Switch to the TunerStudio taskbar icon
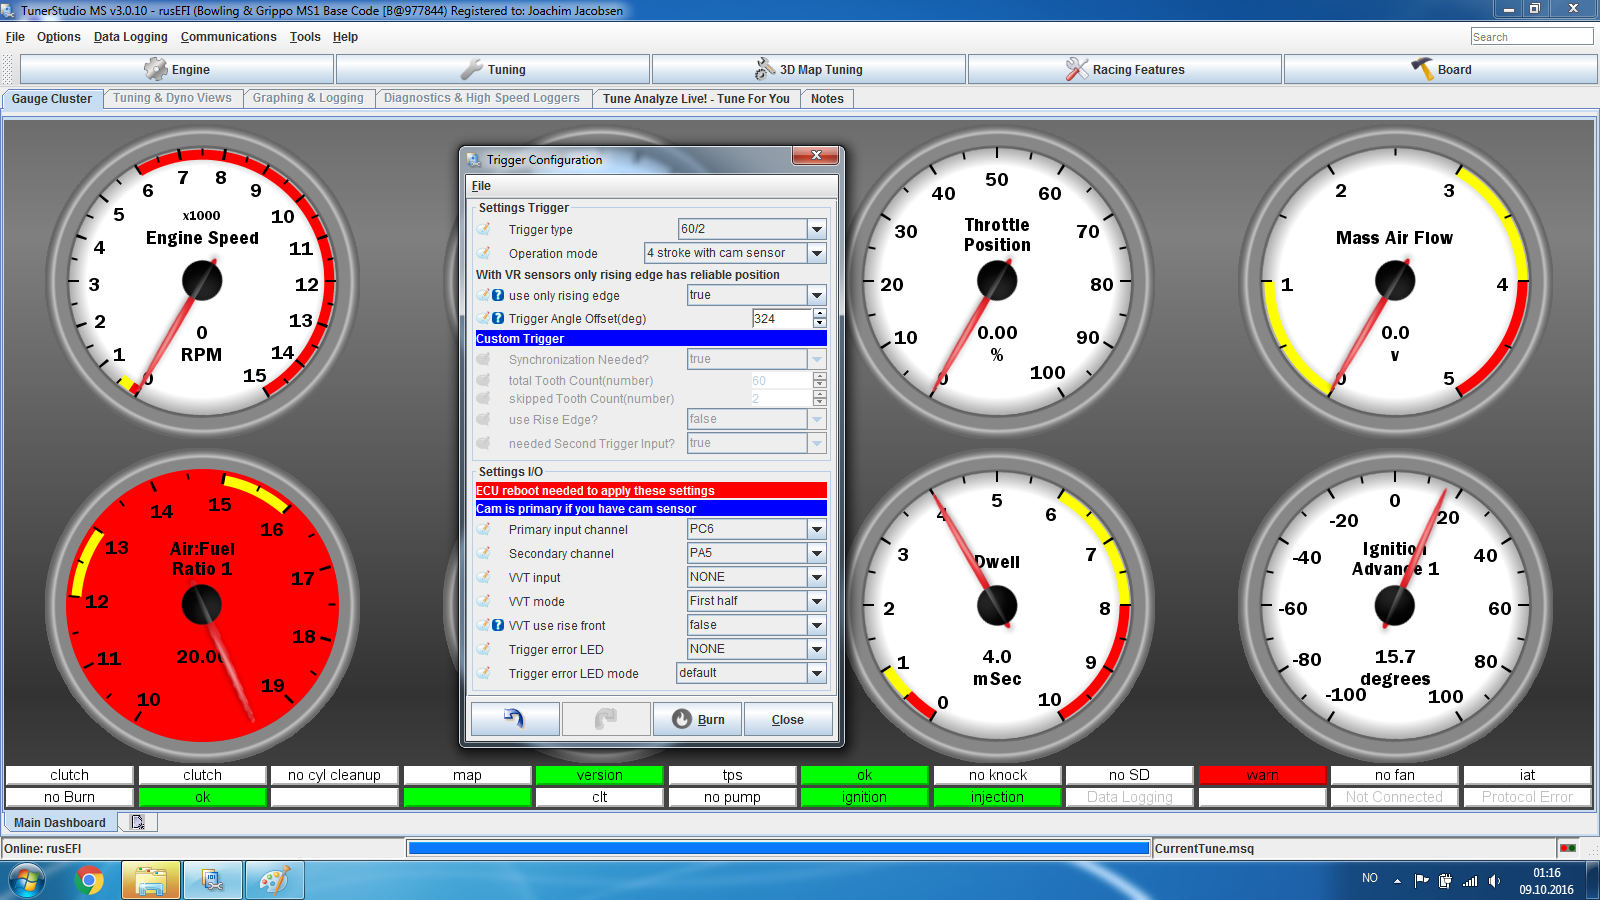This screenshot has width=1600, height=900. [212, 881]
